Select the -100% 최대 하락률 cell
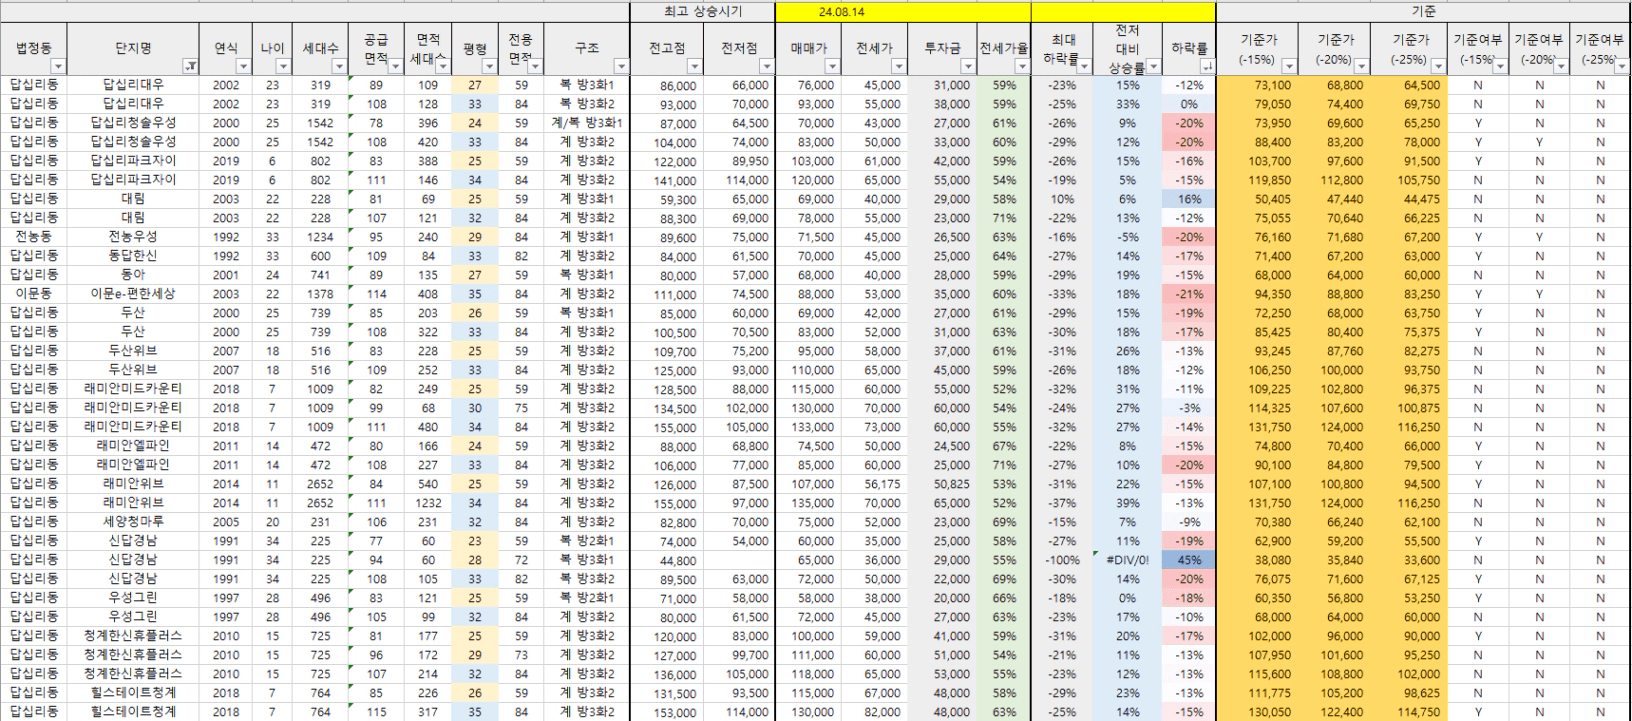 1061,560
